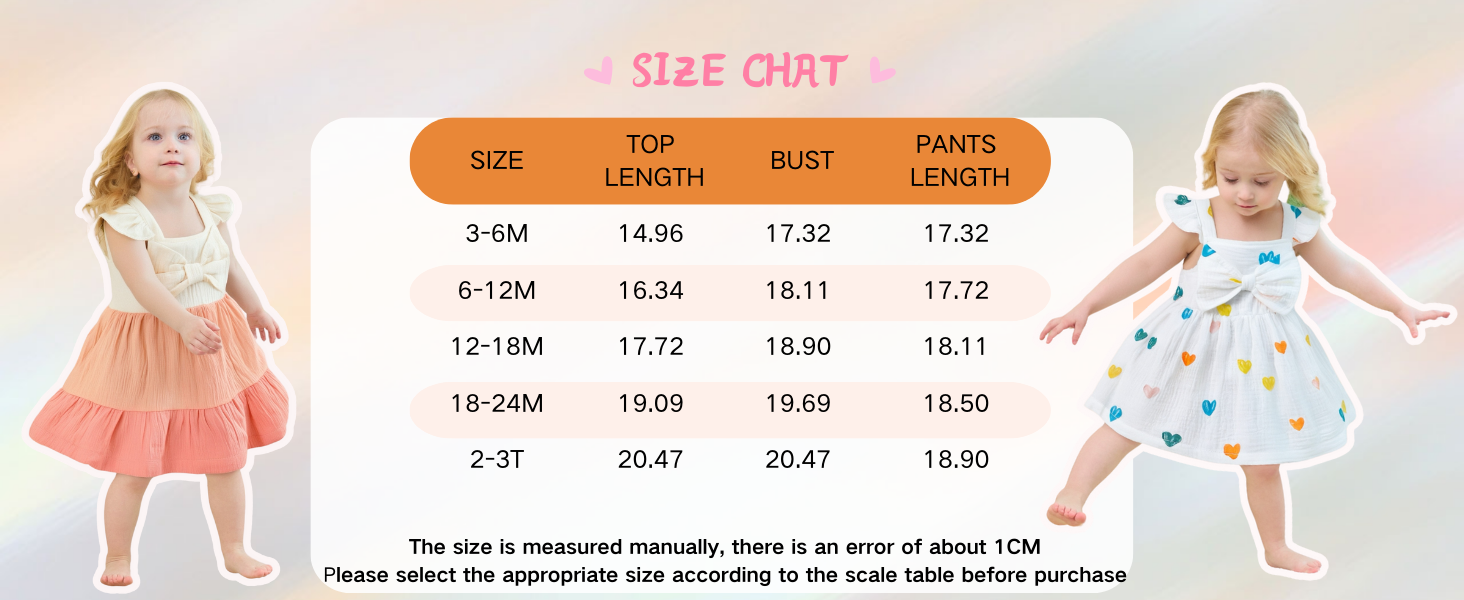Click the TOP LENGTH column header
This screenshot has width=1464, height=600.
tap(654, 160)
